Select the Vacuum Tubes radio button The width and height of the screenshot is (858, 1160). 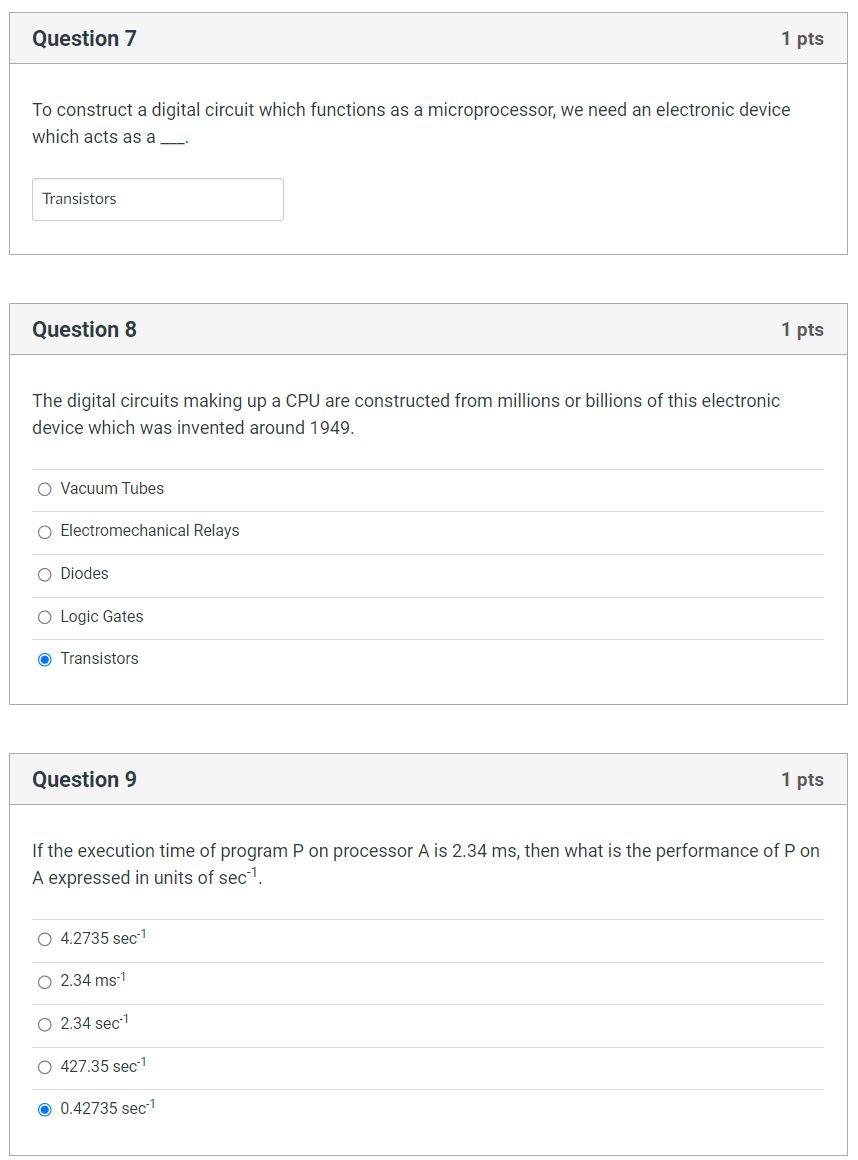pos(44,489)
